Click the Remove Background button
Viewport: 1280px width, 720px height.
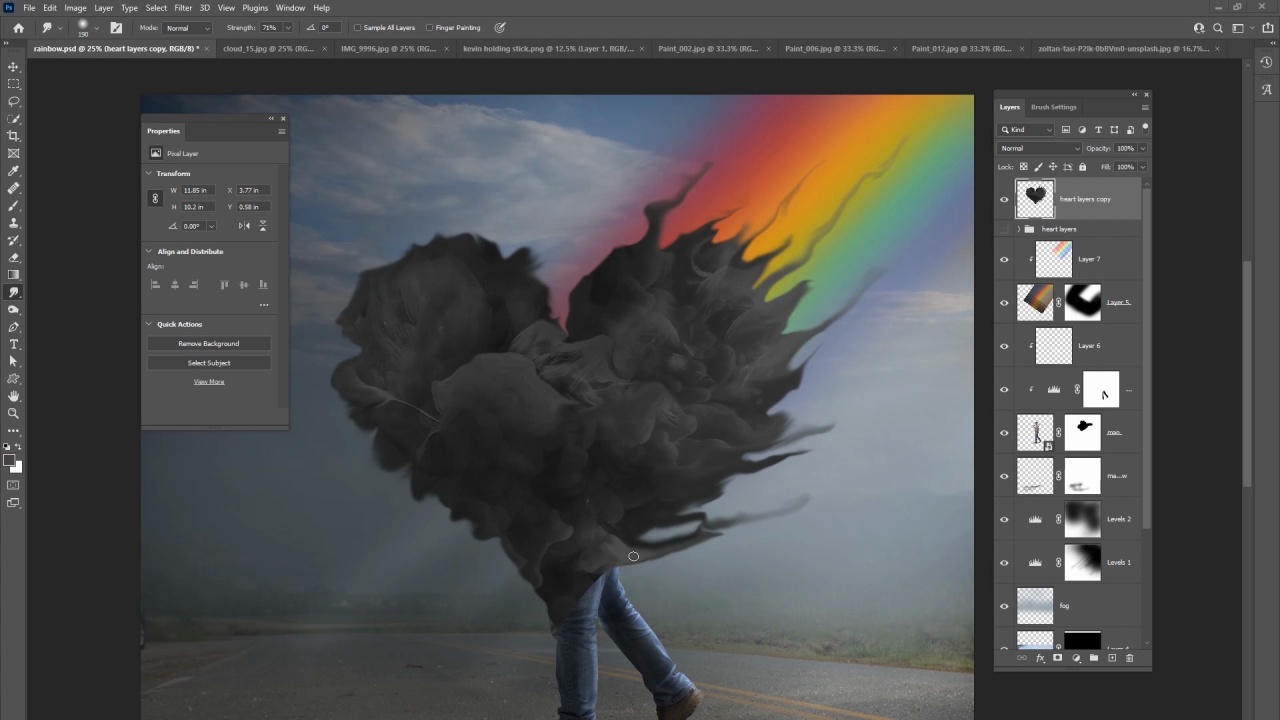pyautogui.click(x=209, y=344)
